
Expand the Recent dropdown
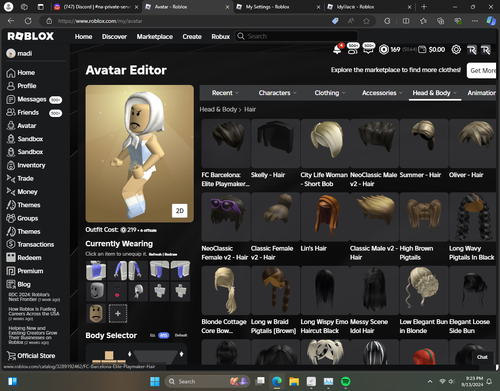pyautogui.click(x=225, y=93)
